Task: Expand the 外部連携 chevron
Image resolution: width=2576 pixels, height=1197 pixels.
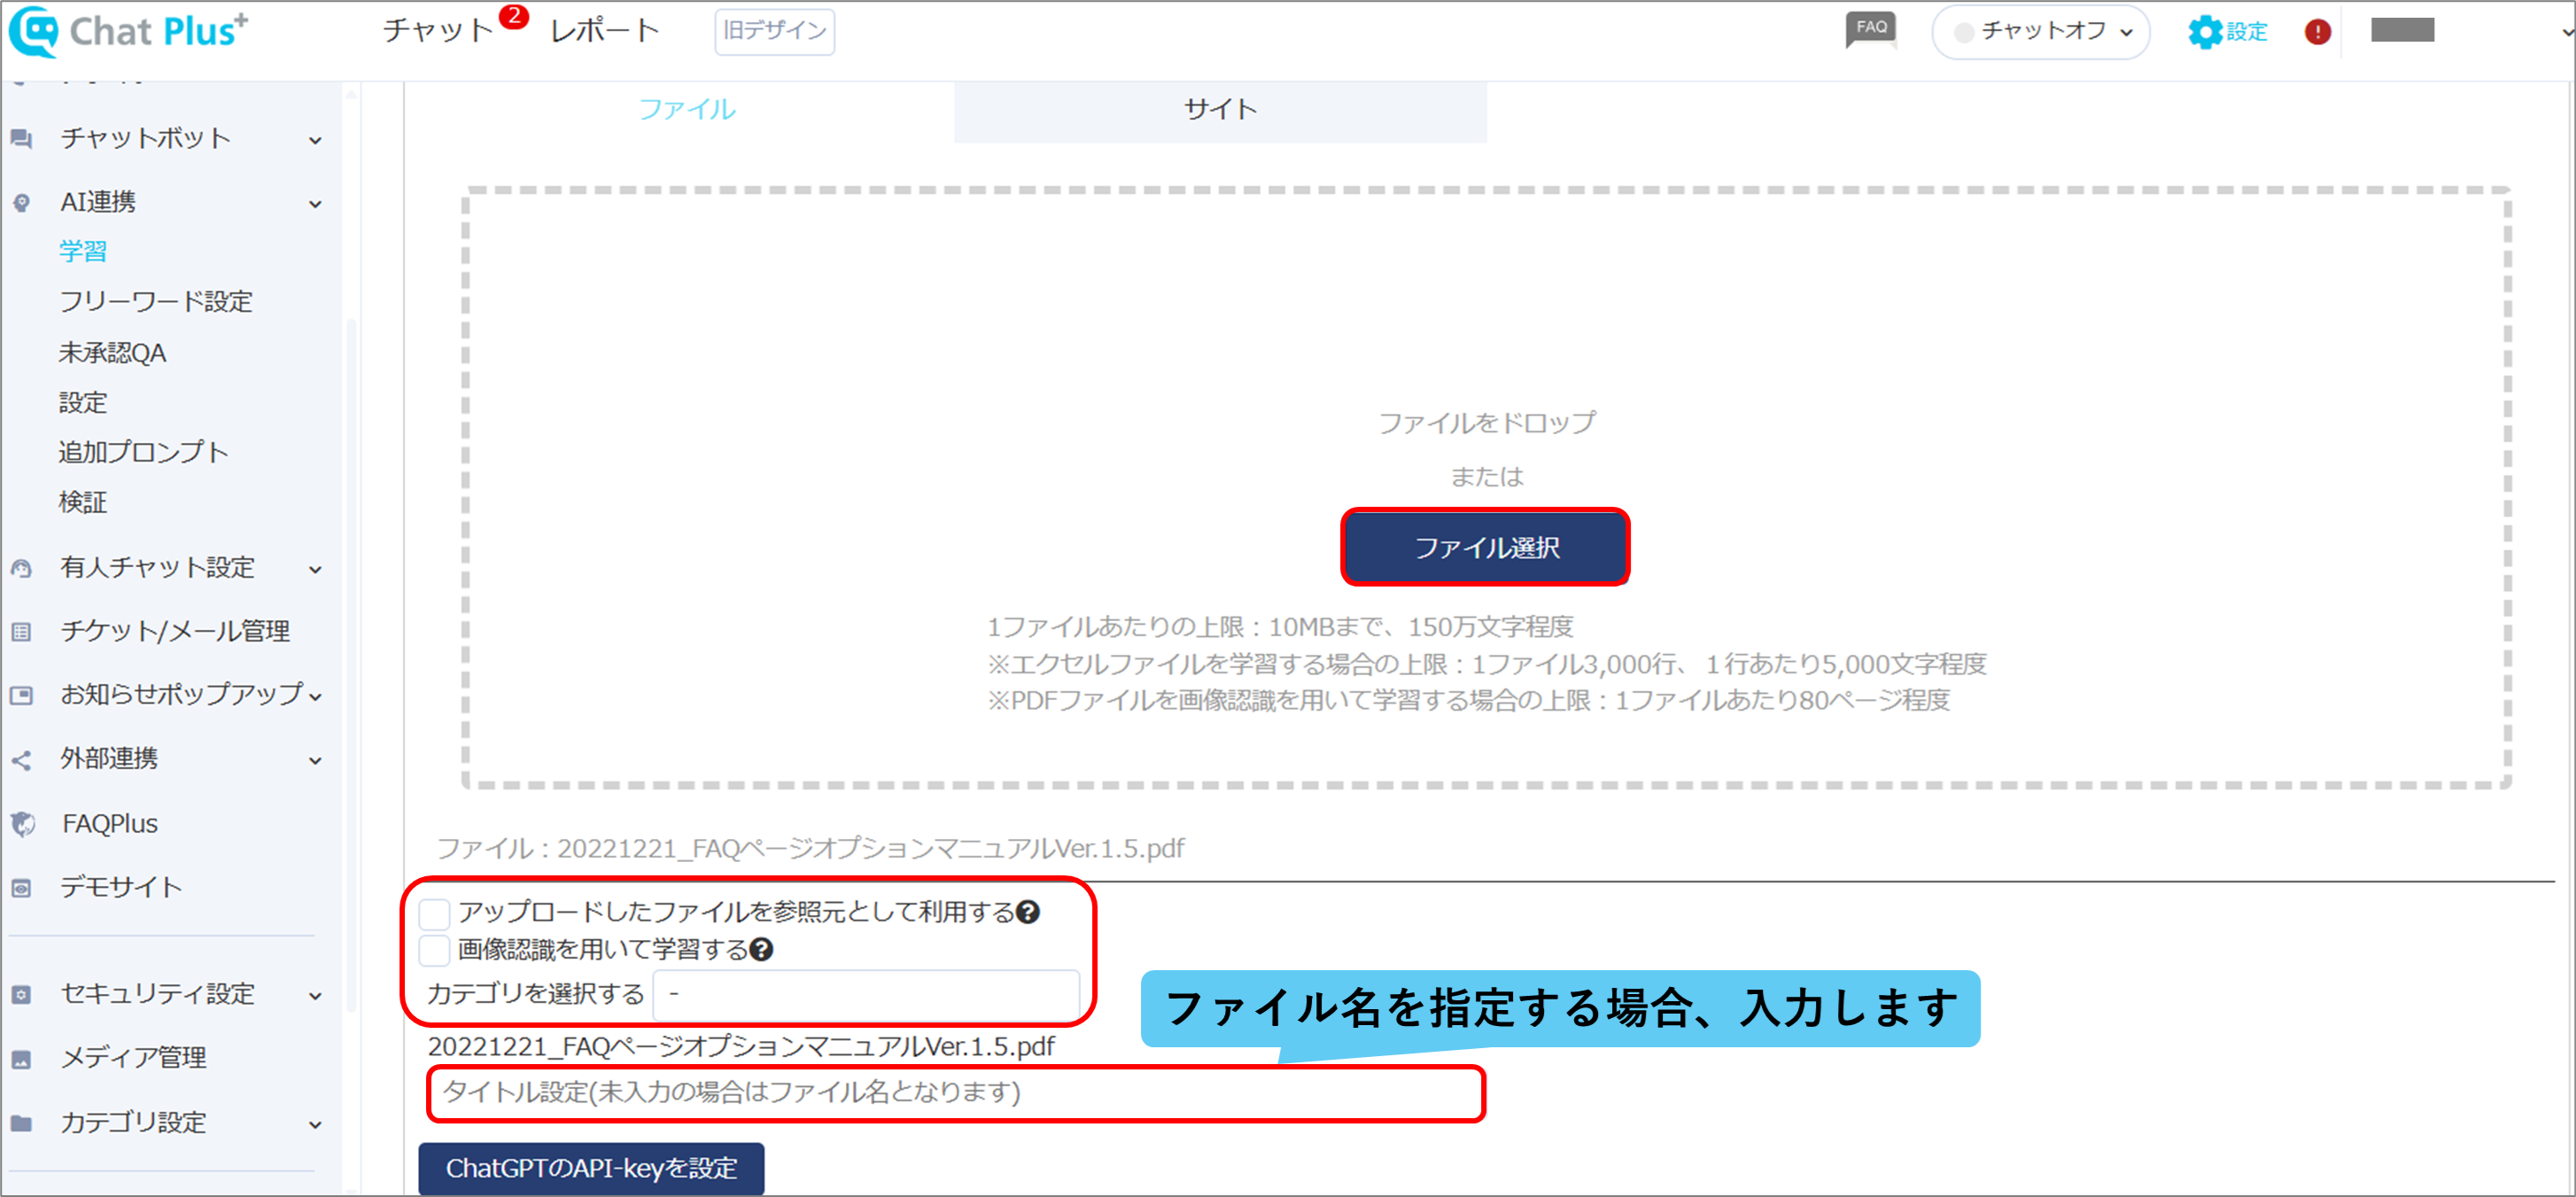Action: point(316,761)
